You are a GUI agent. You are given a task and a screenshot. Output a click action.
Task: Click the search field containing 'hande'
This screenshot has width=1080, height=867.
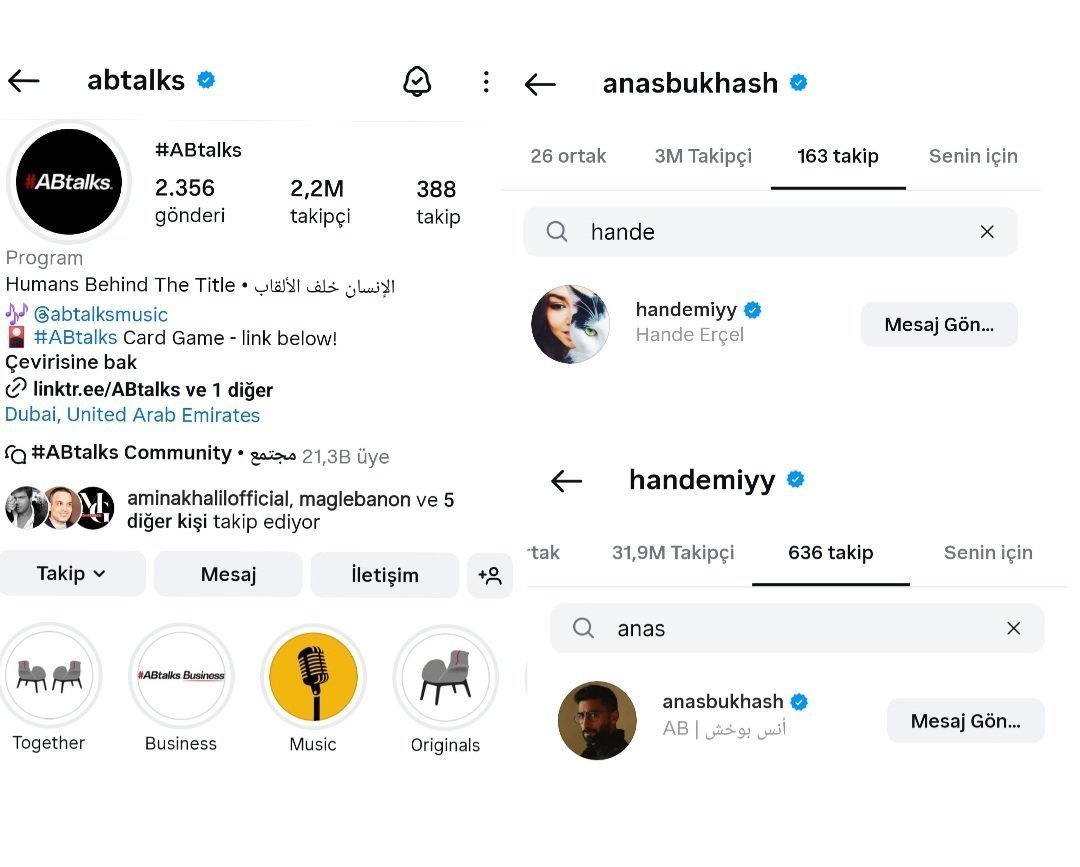(770, 232)
